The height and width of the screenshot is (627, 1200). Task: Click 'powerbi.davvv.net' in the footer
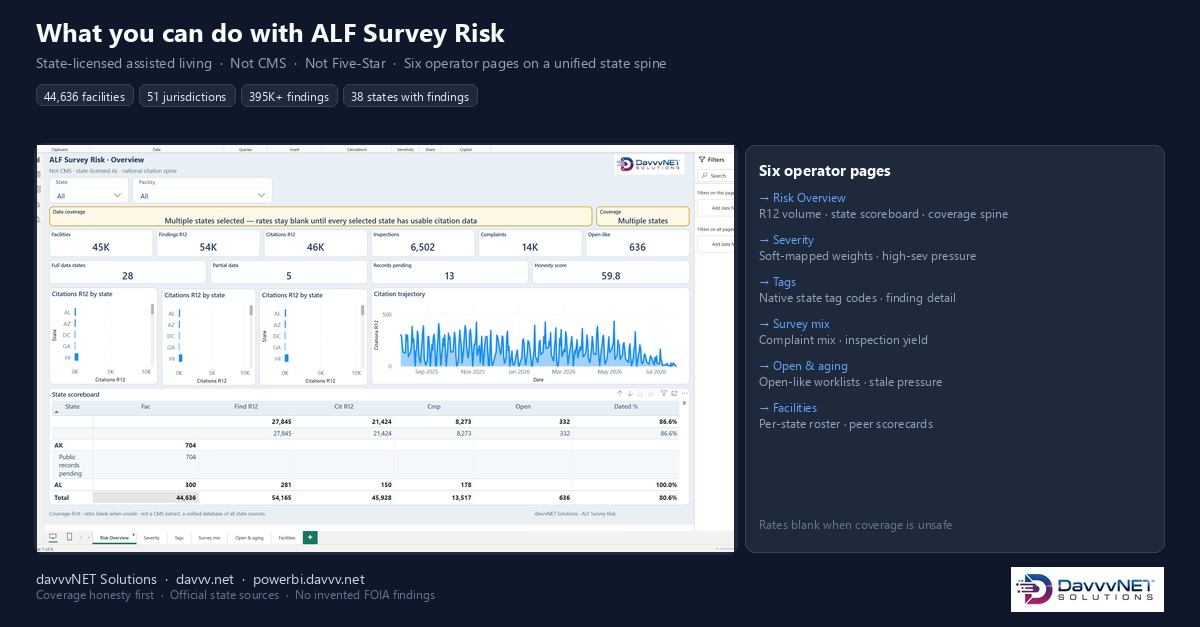pyautogui.click(x=309, y=579)
